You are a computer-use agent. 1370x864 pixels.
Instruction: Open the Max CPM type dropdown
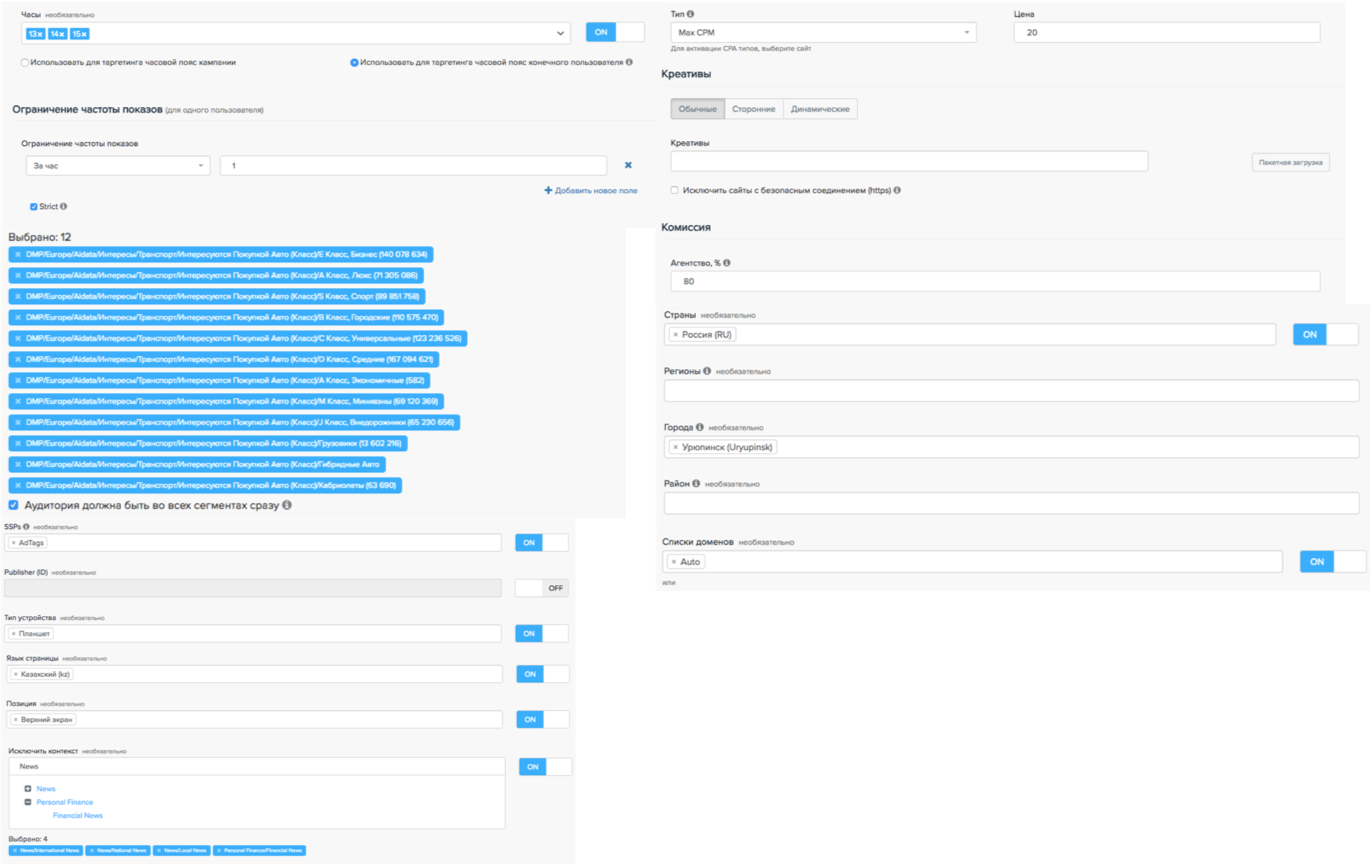tap(823, 33)
